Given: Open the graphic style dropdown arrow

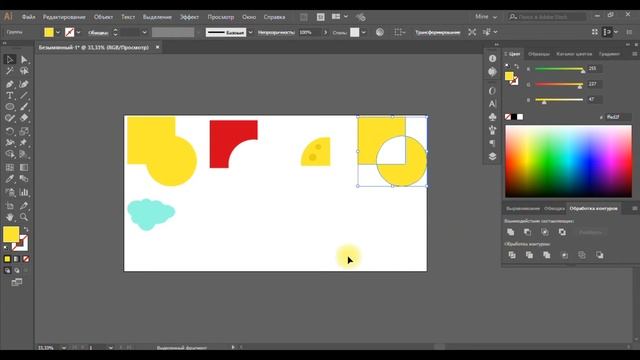Looking at the screenshot, I should tap(364, 32).
